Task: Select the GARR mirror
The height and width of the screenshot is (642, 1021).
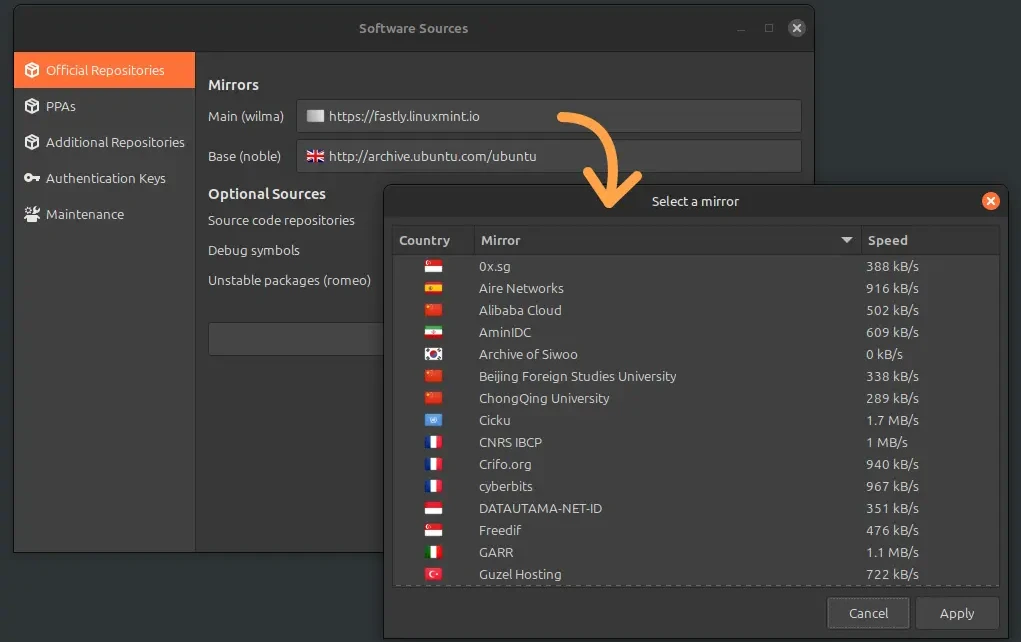Action: pyautogui.click(x=695, y=553)
